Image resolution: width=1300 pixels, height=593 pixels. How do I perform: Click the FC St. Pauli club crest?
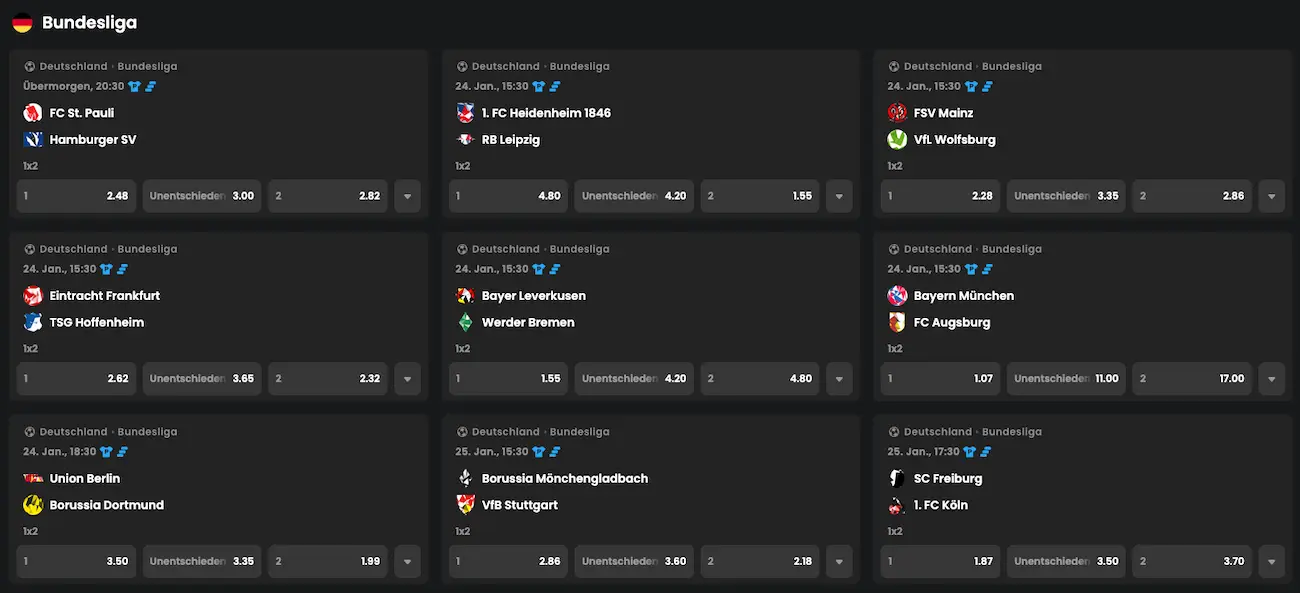pos(33,112)
